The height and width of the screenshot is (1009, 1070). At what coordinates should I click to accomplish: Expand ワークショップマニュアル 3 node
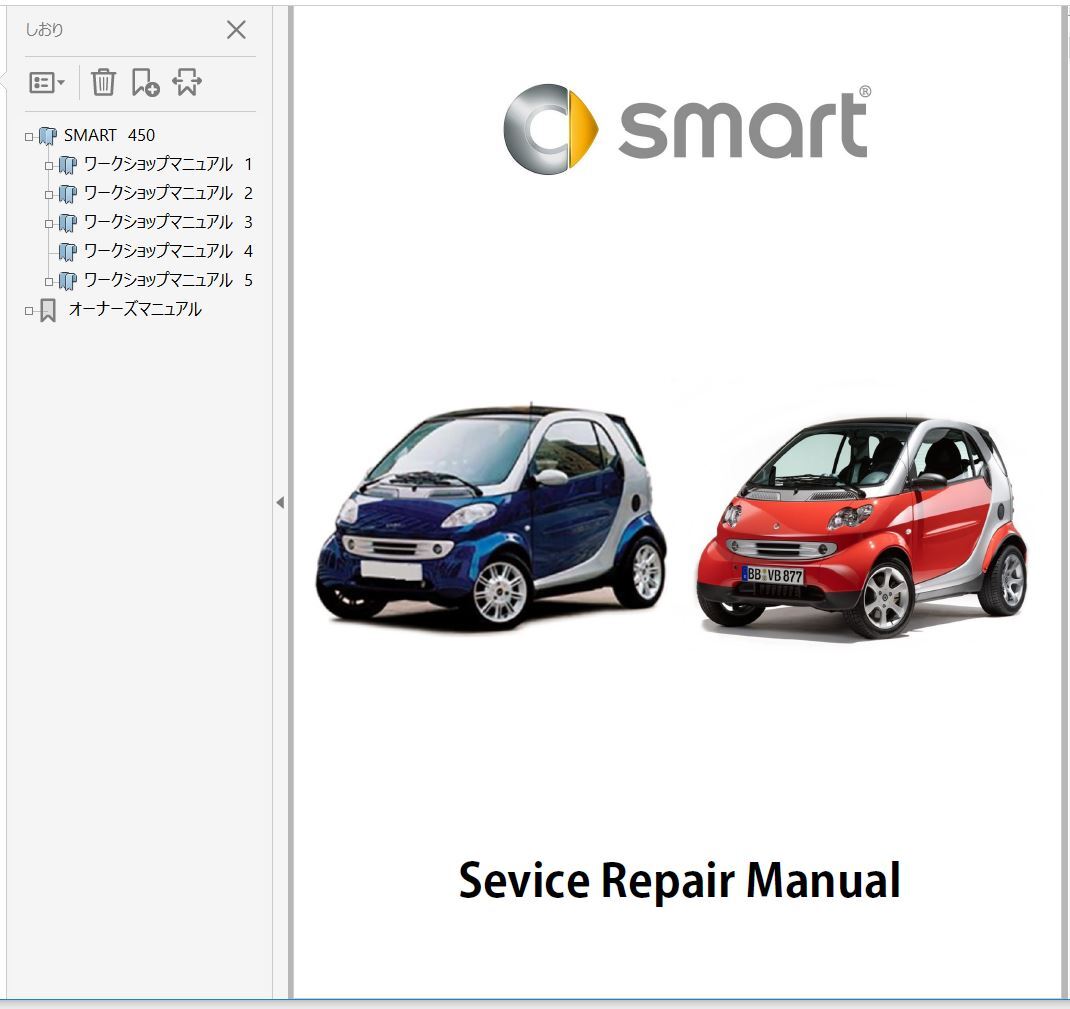pos(48,223)
